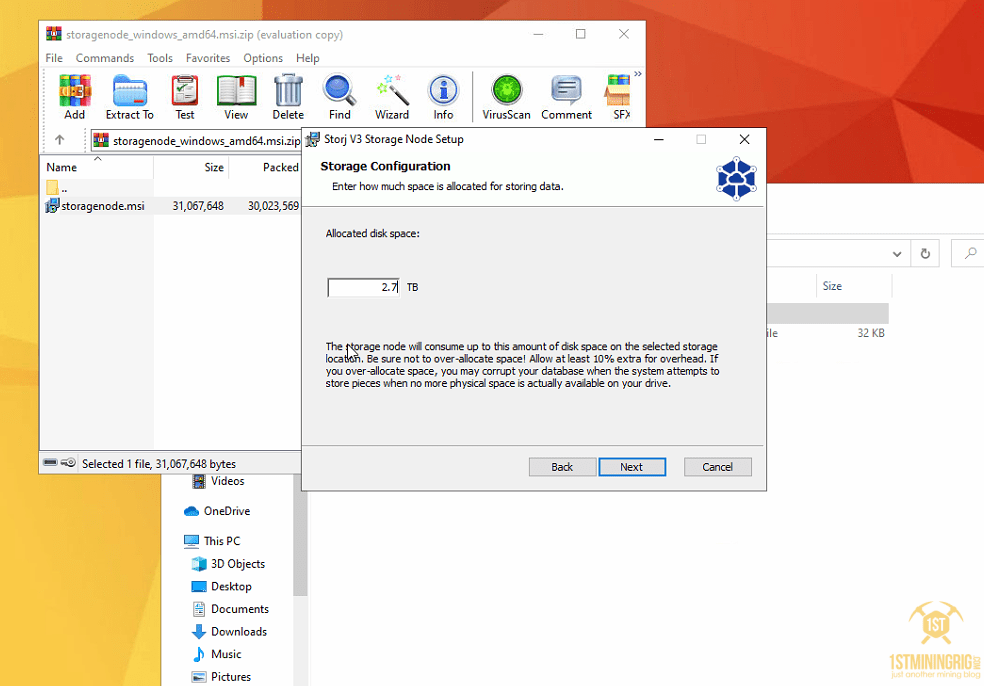Open Pictures in navigation pane
984x686 pixels.
pos(222,677)
